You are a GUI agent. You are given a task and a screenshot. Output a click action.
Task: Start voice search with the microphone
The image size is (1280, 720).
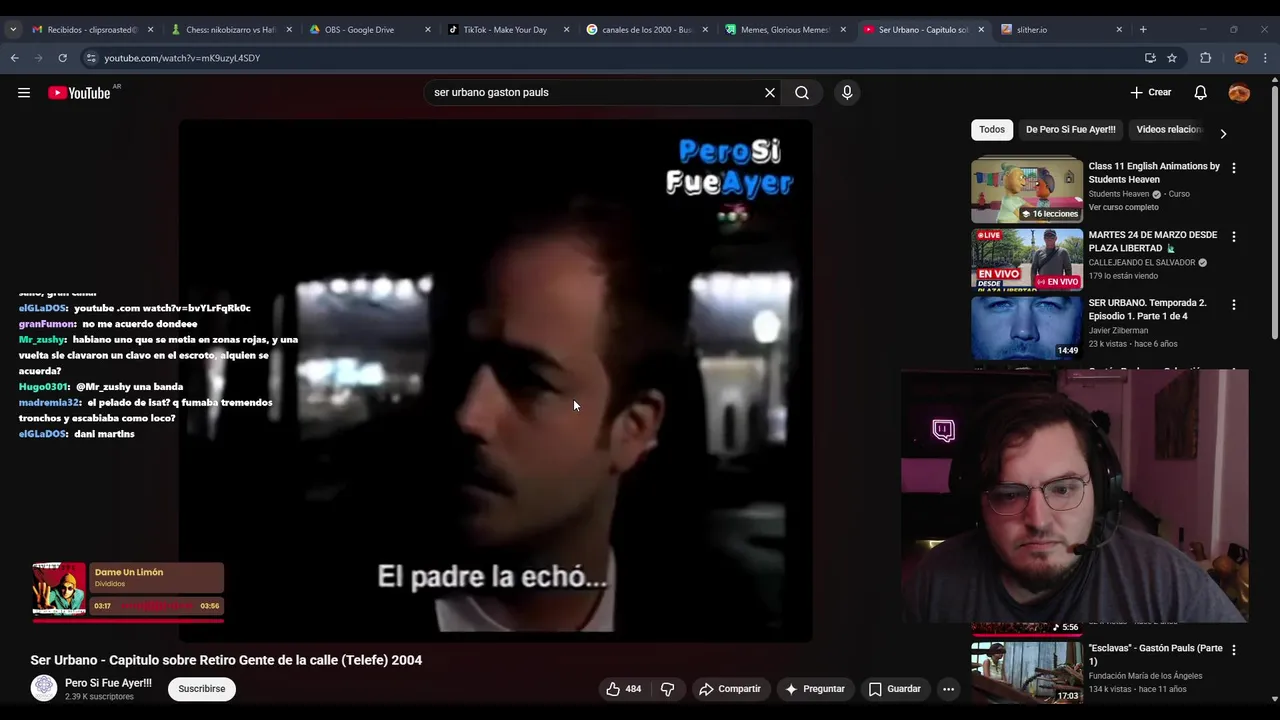coord(847,92)
